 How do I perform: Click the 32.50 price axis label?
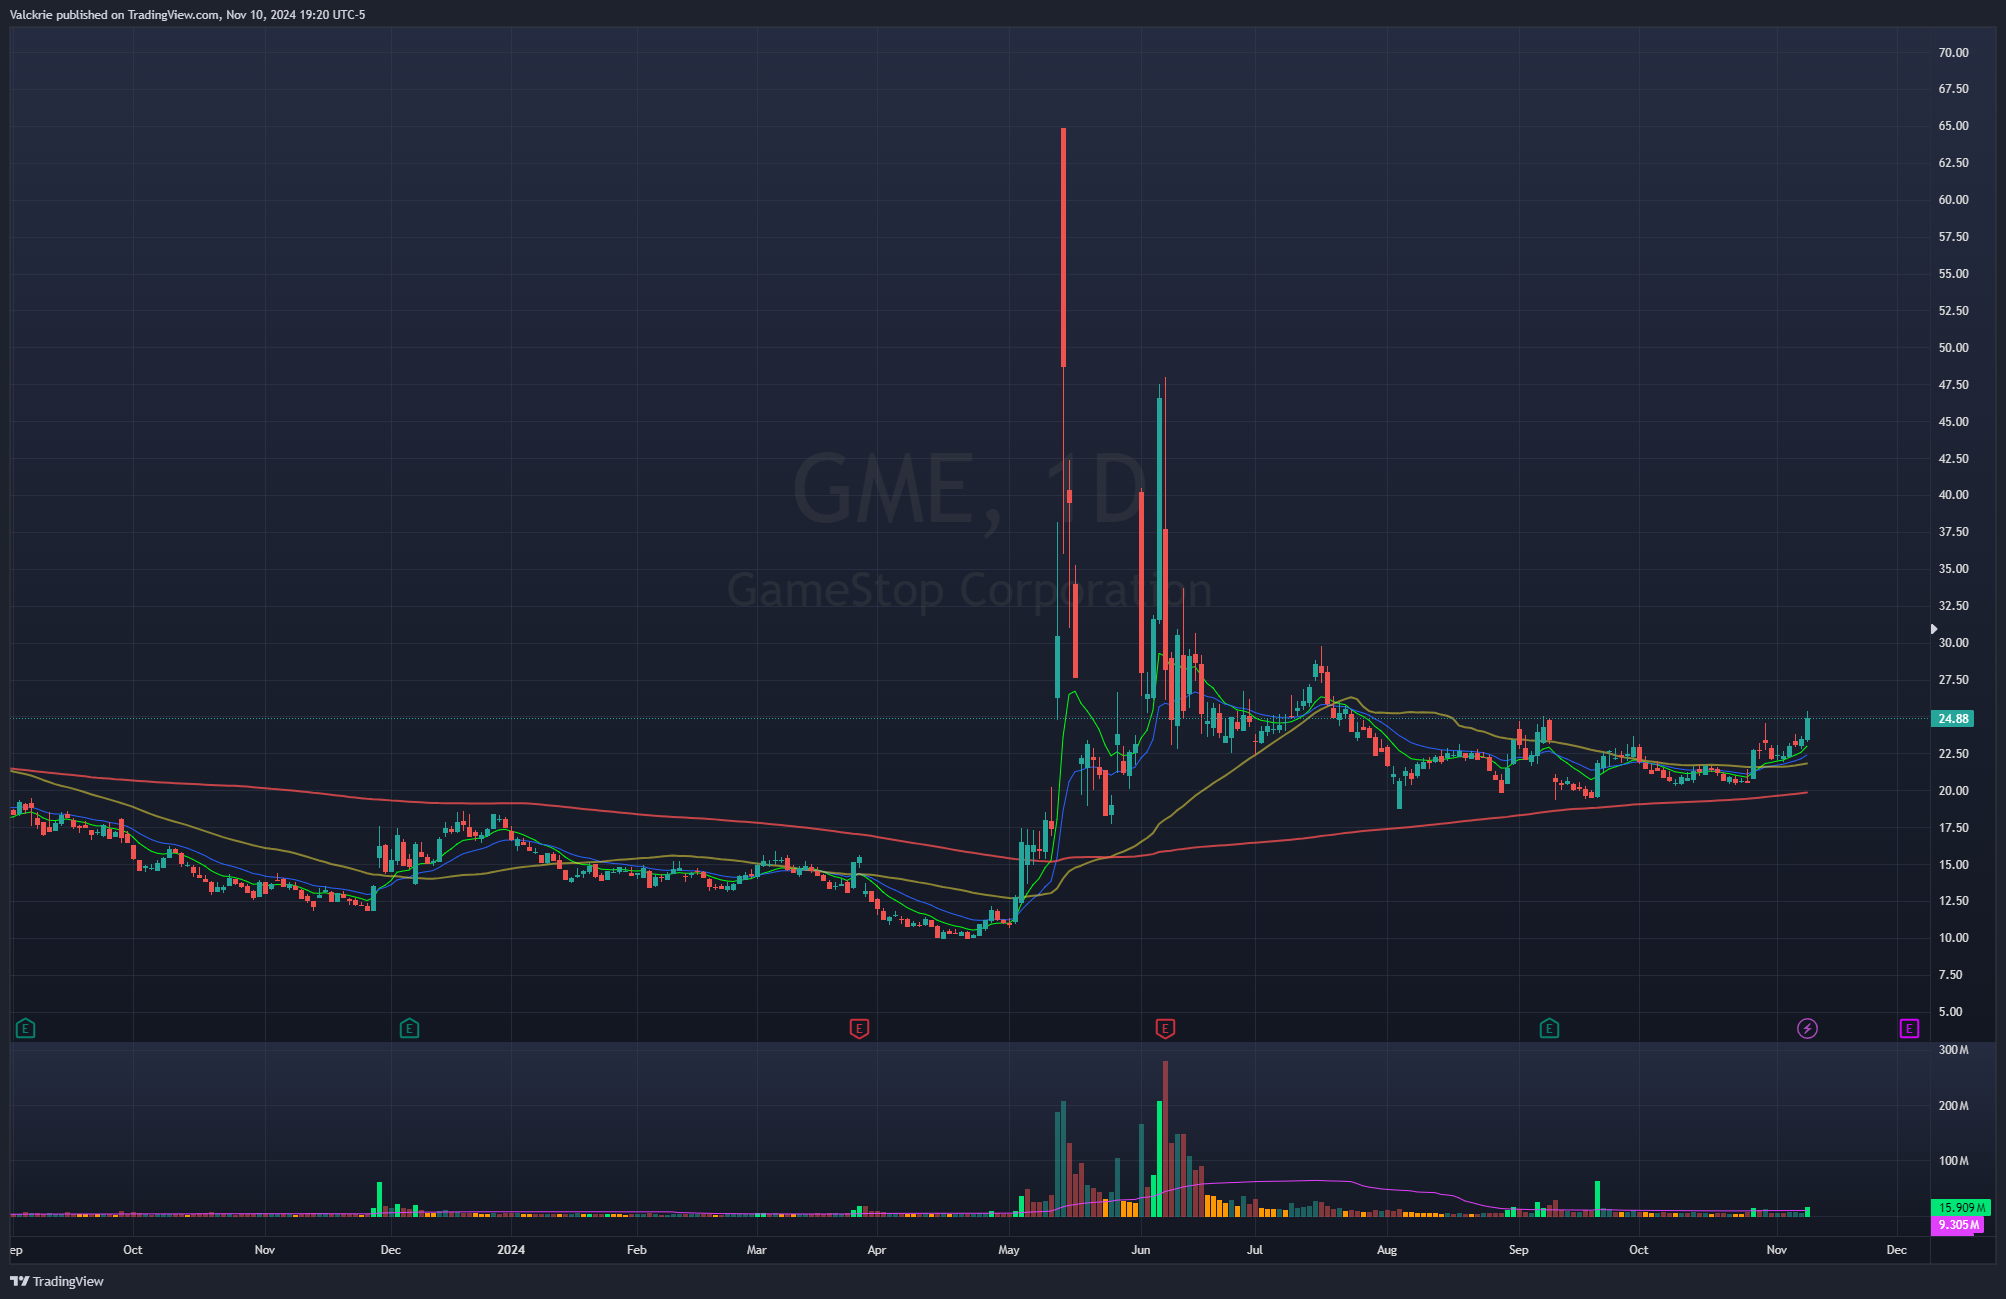[1953, 606]
